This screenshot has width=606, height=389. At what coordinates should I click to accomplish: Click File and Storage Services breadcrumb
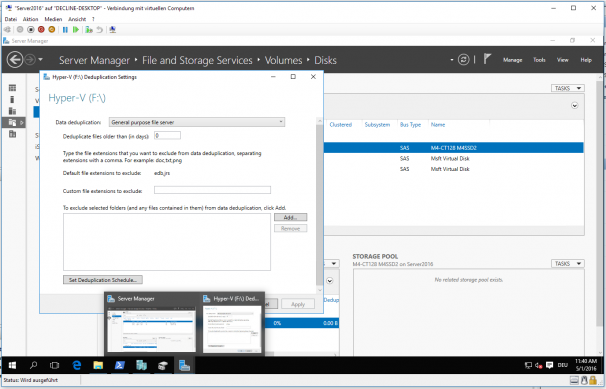197,60
